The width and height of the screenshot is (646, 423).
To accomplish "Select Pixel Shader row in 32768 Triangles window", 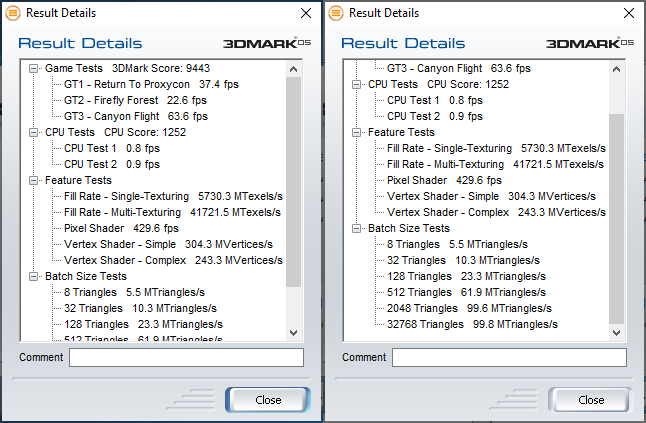I will click(444, 180).
